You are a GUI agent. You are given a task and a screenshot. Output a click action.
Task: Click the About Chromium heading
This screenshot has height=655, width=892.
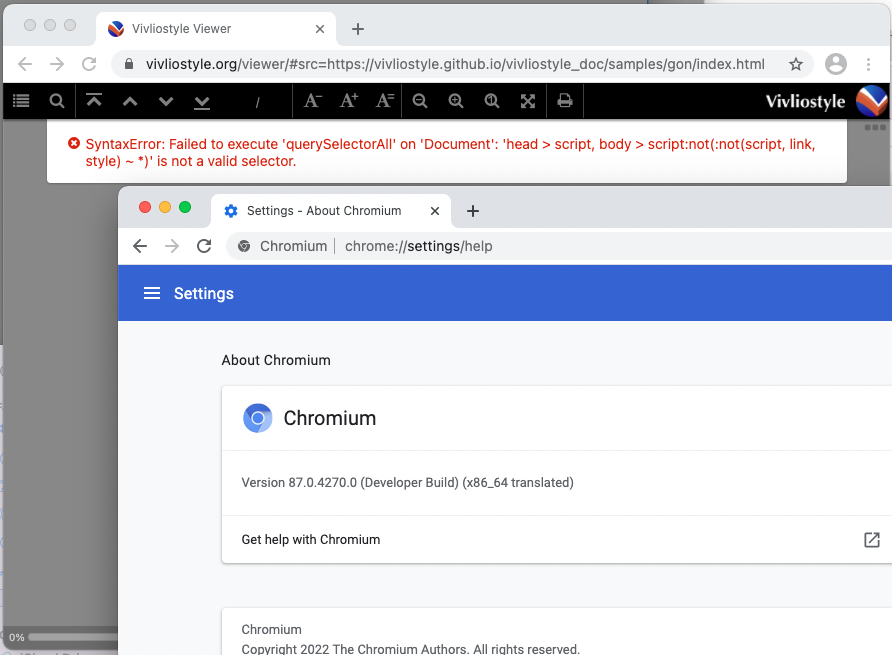click(276, 360)
